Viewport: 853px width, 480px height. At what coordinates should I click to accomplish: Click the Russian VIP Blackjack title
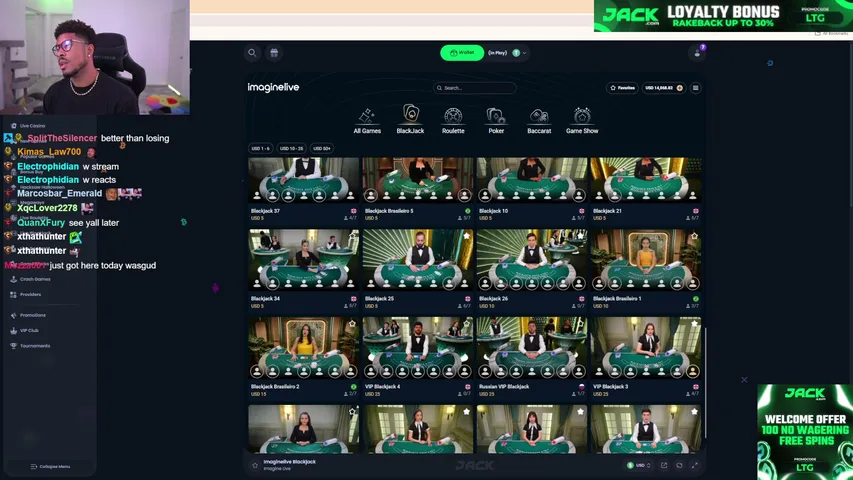(x=504, y=386)
